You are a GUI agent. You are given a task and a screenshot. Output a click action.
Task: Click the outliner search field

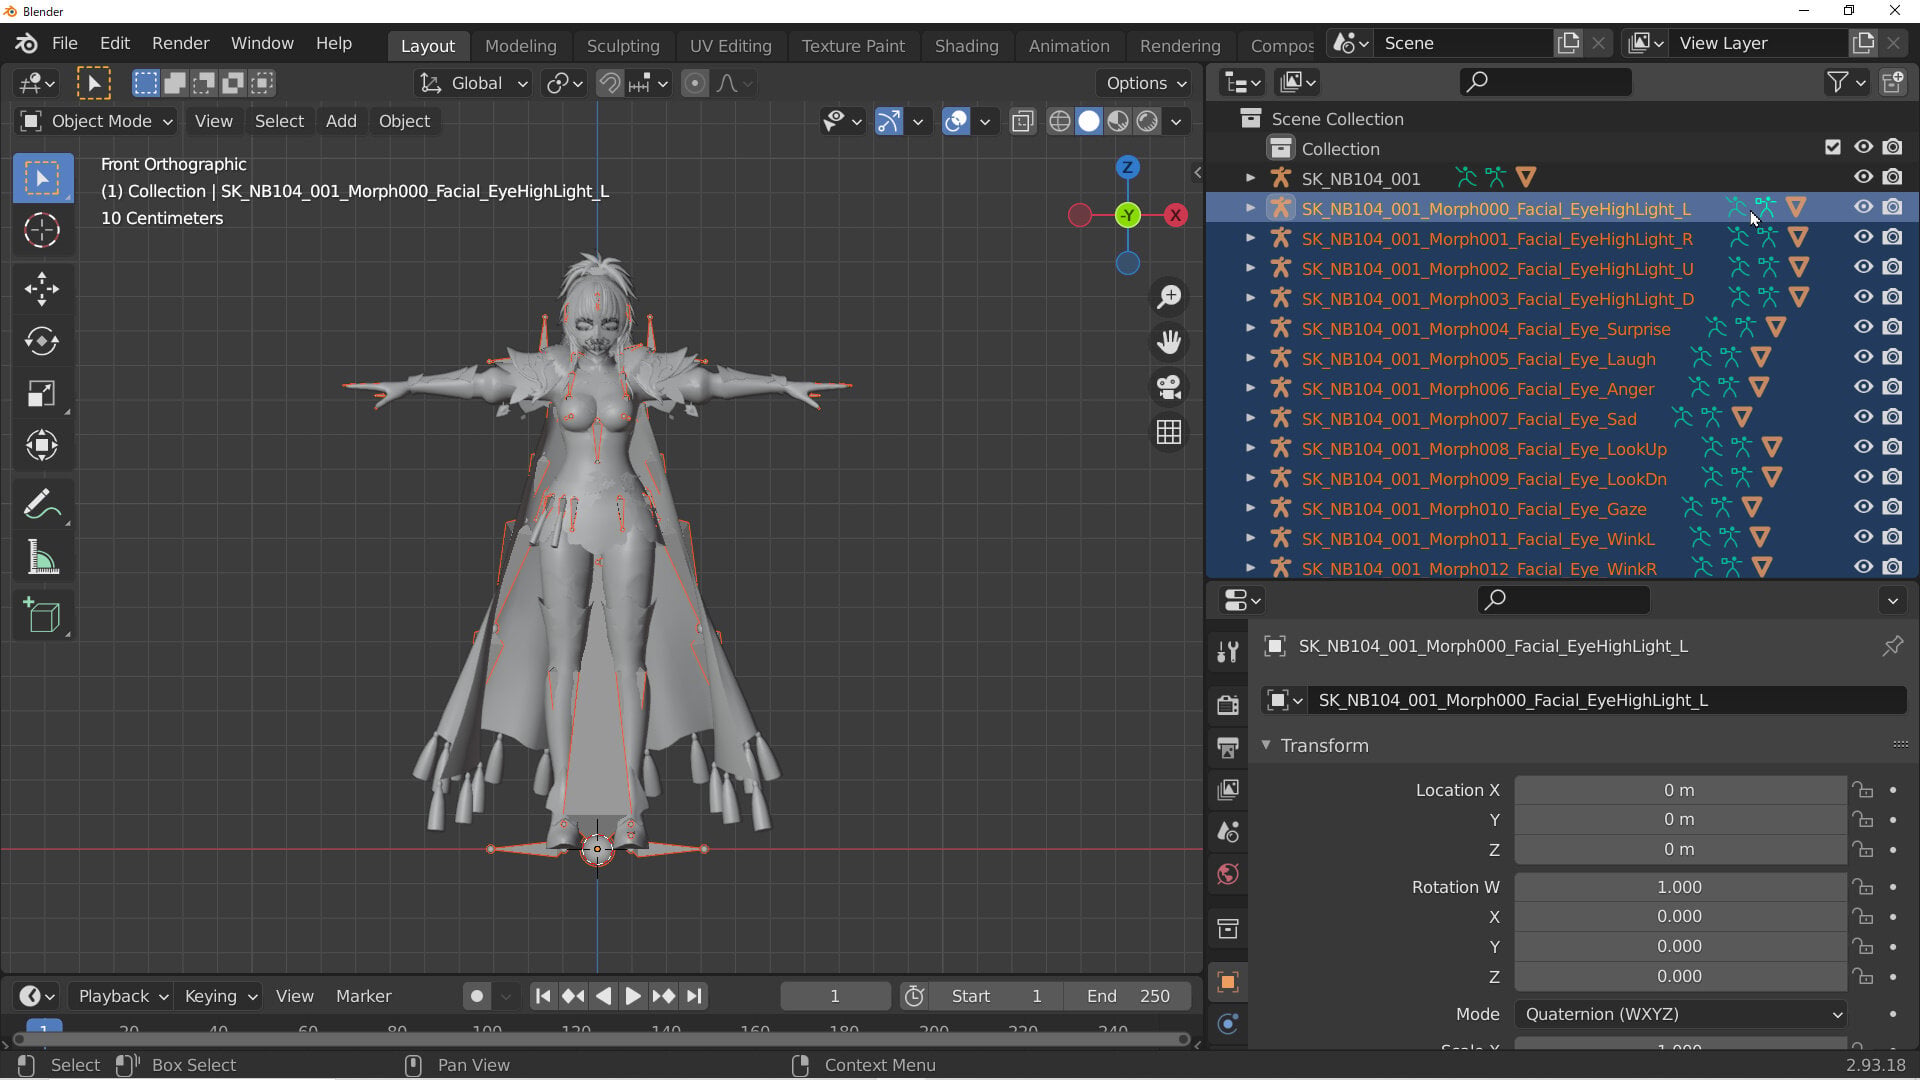click(x=1545, y=83)
